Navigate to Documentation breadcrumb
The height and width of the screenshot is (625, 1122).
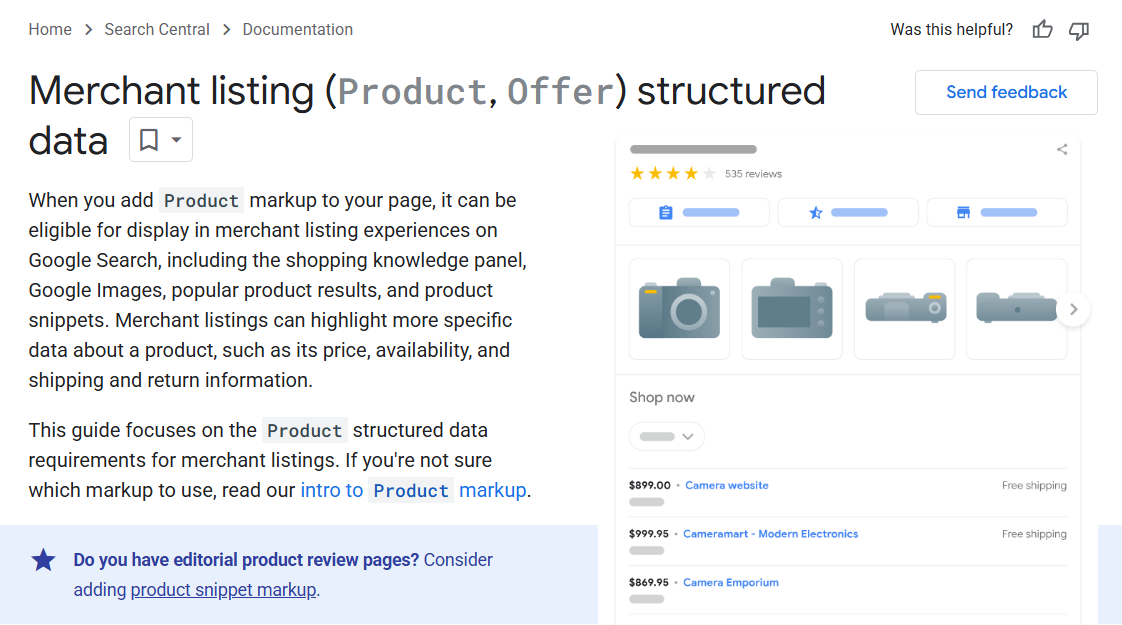(x=298, y=30)
